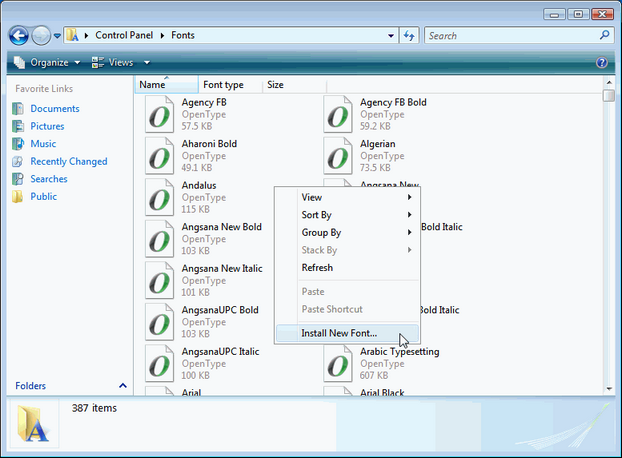
Task: Click the Pictures icon in sidebar
Action: 18,126
